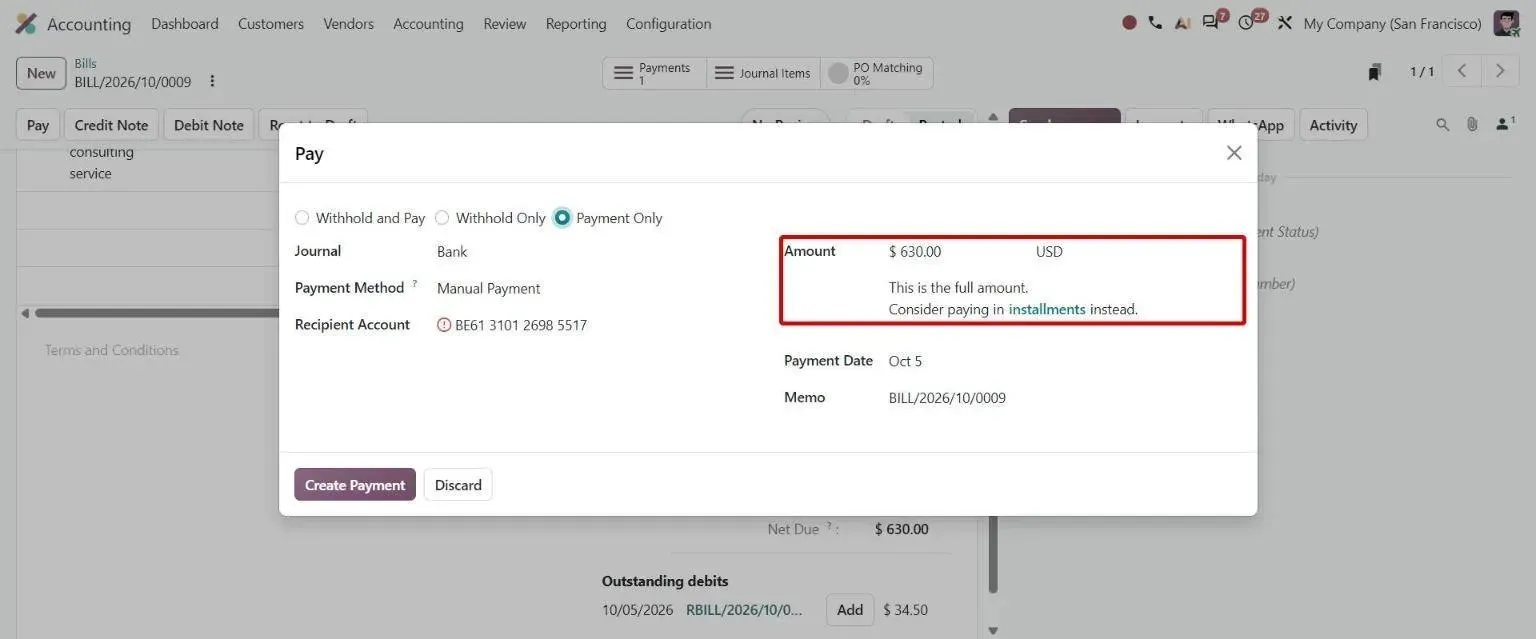The width and height of the screenshot is (1536, 639).
Task: Click the Activity button in chatter
Action: [1333, 125]
